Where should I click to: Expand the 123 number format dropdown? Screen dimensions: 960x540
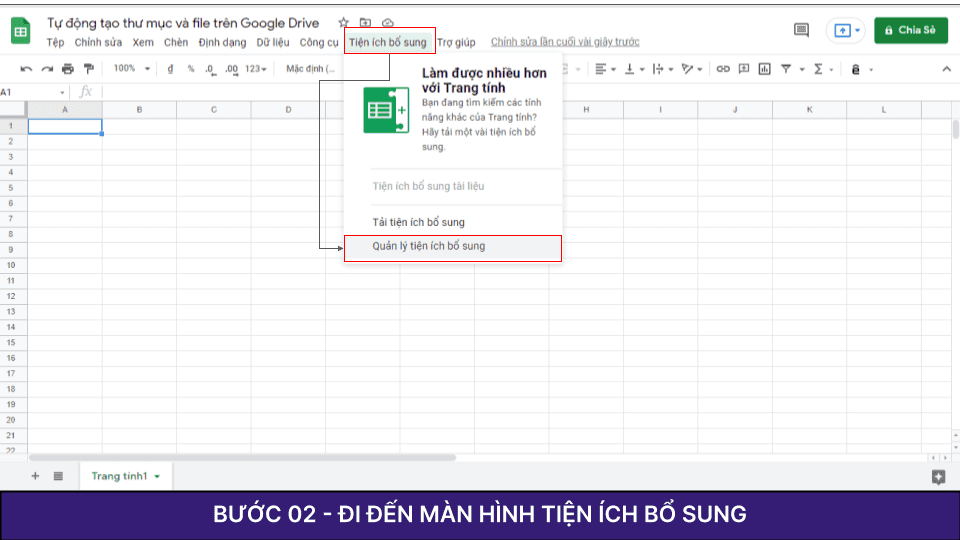257,69
